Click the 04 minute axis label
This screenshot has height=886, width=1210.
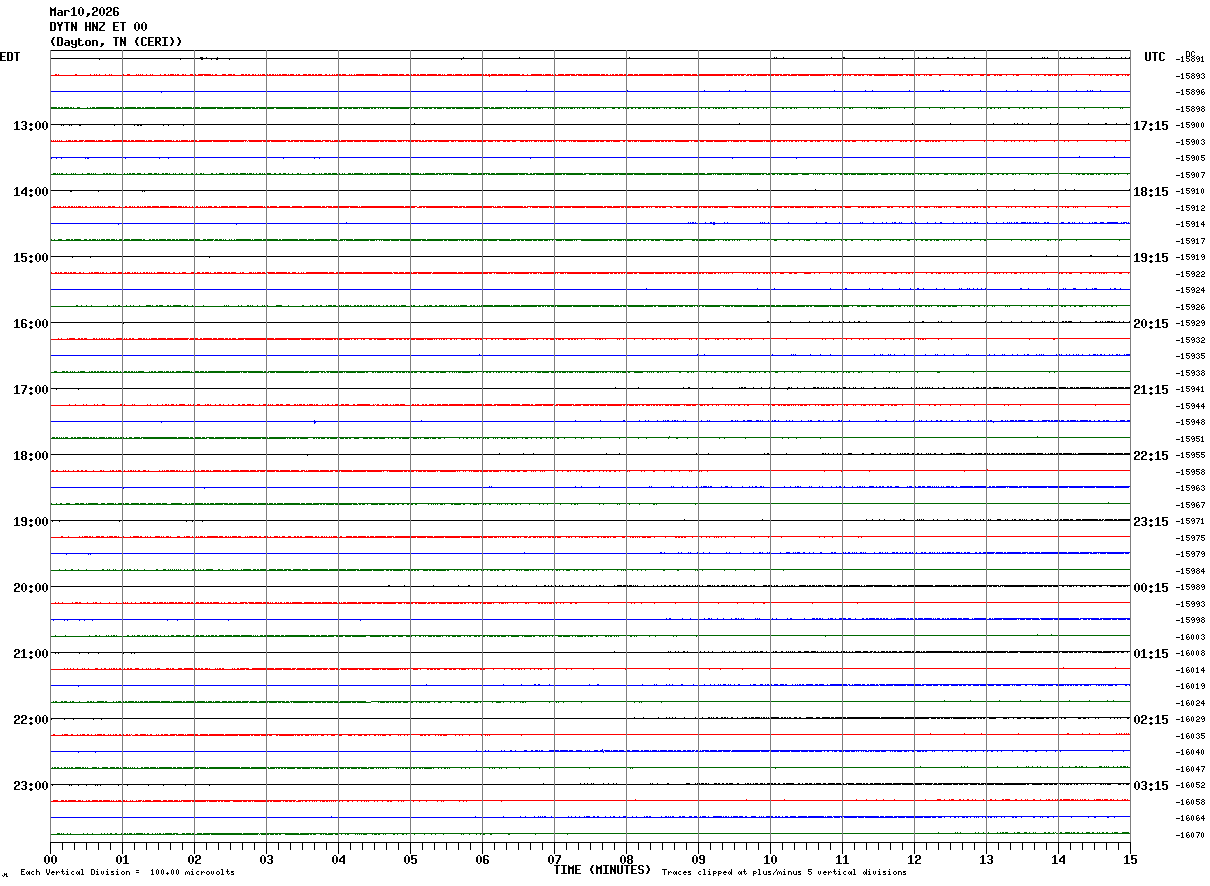[339, 859]
